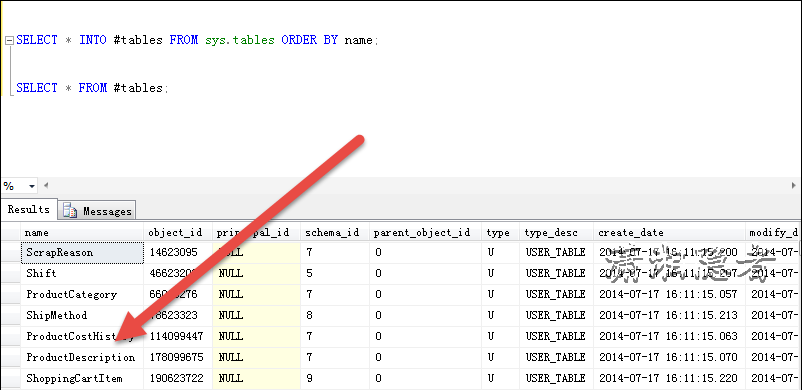This screenshot has height=390, width=802.
Task: Select the name column header
Action: 82,233
